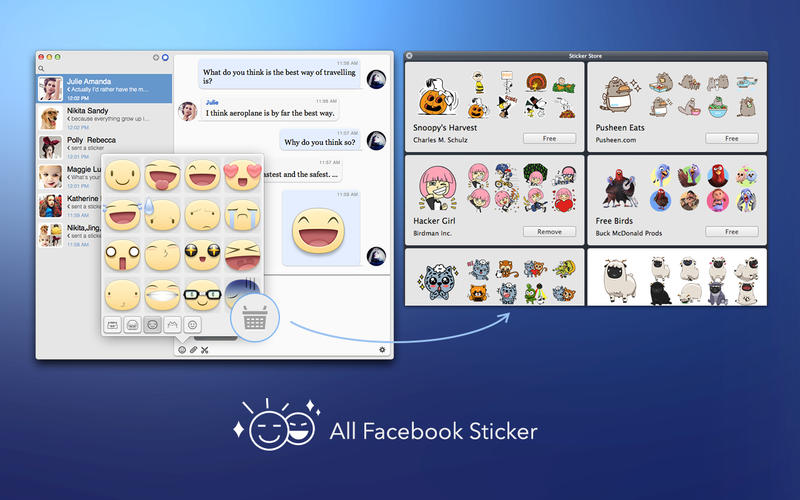Open the sticker store basket icon
Viewport: 800px width, 500px height.
[255, 317]
